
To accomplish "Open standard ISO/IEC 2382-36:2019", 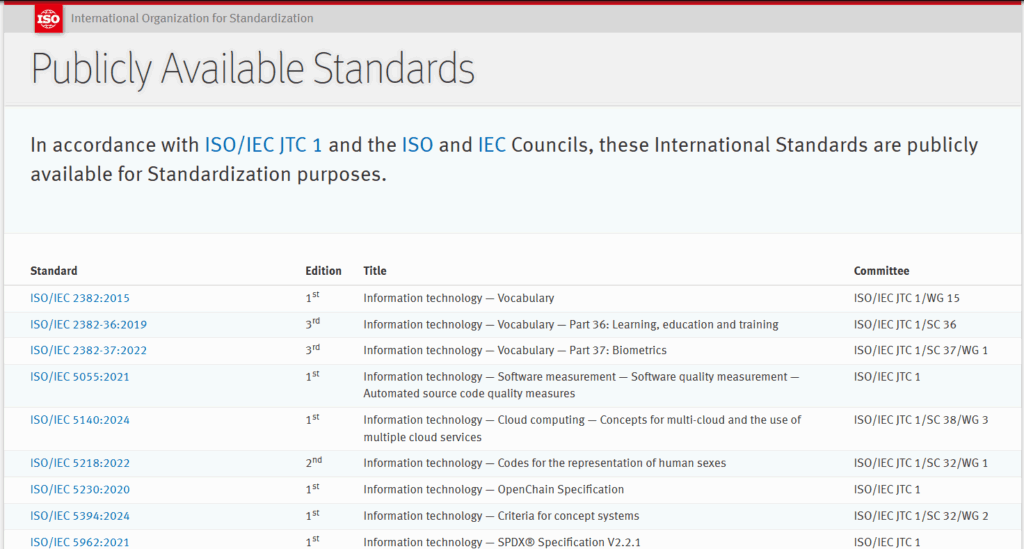I will click(x=88, y=324).
